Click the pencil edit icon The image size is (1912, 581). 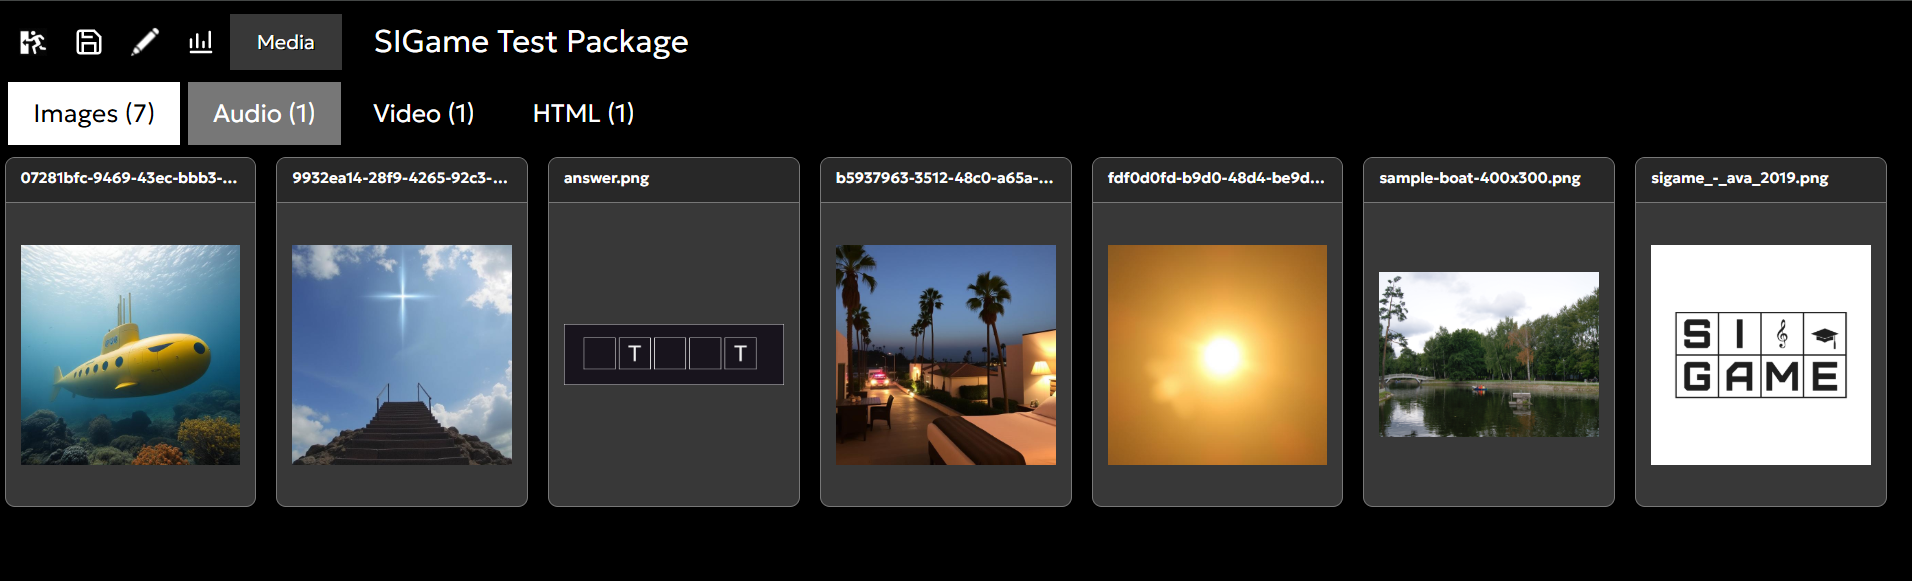coord(145,42)
